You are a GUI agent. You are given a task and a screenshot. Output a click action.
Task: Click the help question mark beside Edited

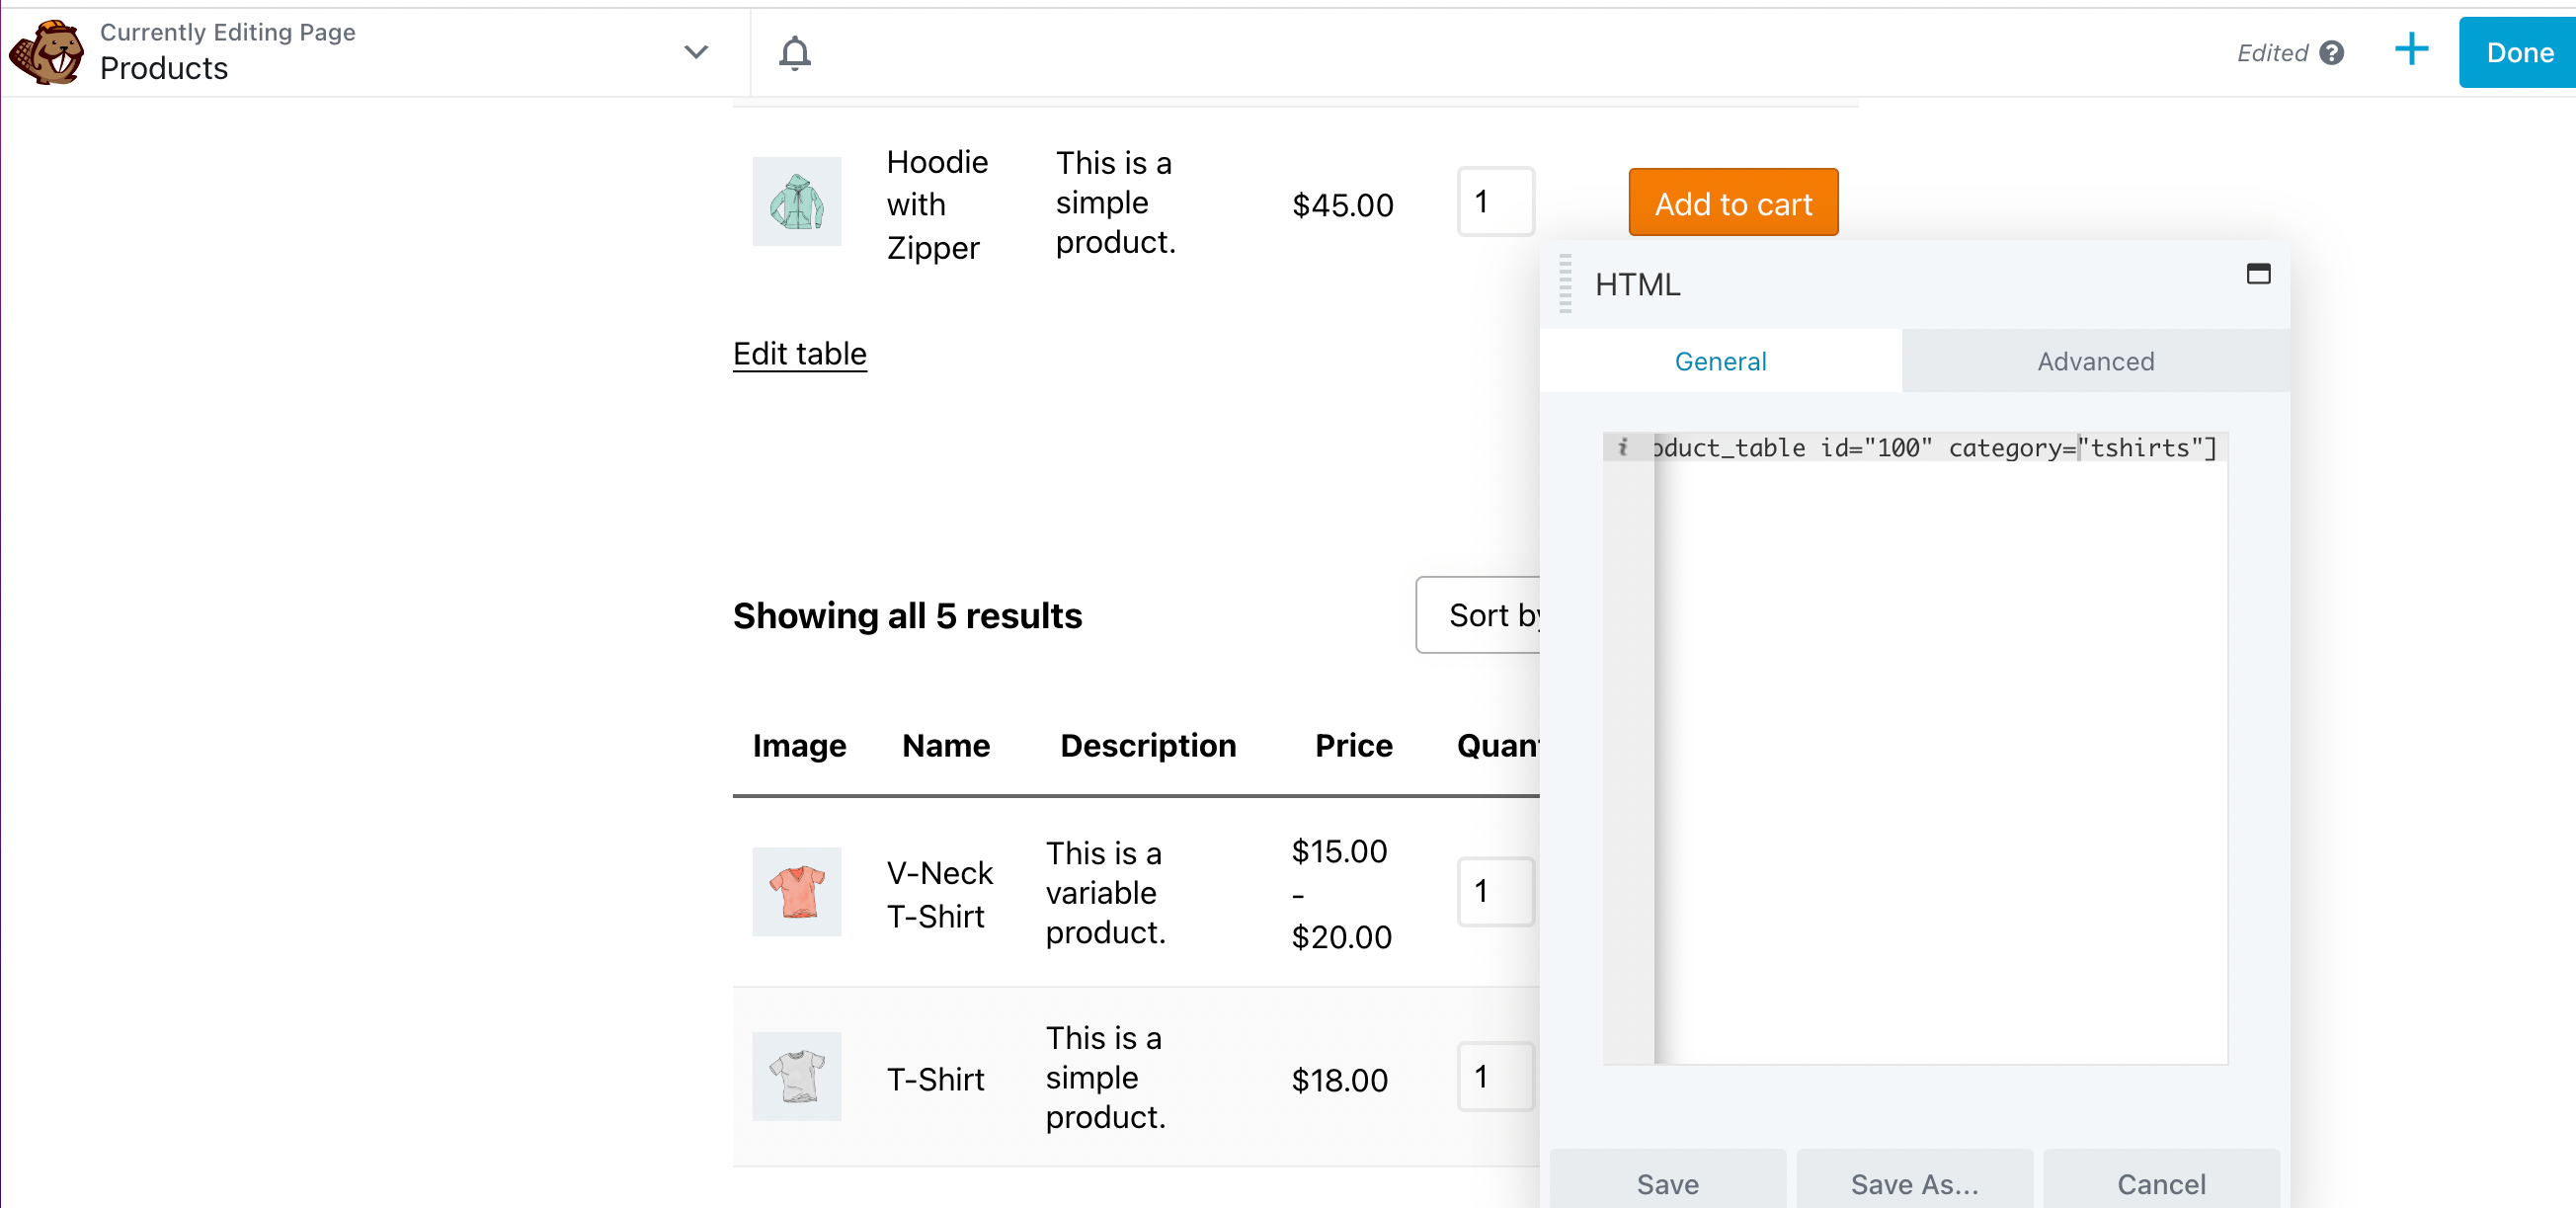click(x=2332, y=53)
